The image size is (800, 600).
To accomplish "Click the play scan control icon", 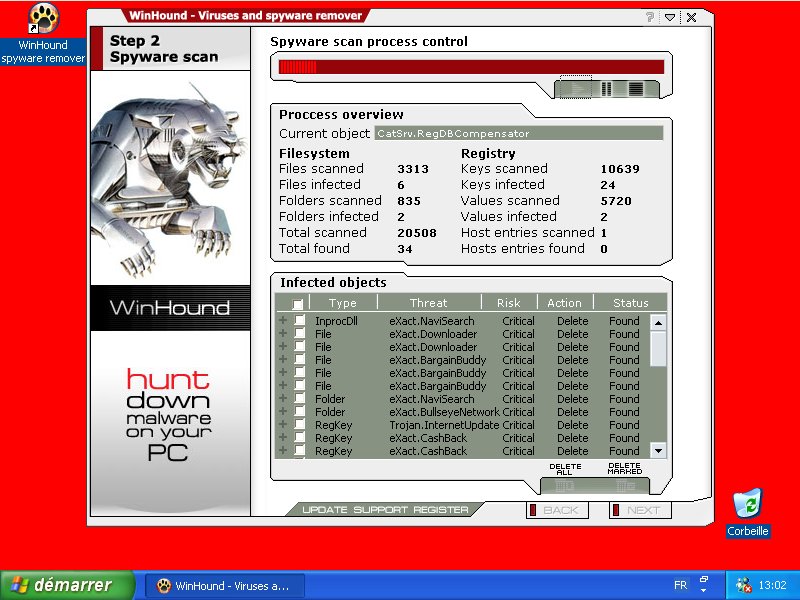I will (577, 89).
